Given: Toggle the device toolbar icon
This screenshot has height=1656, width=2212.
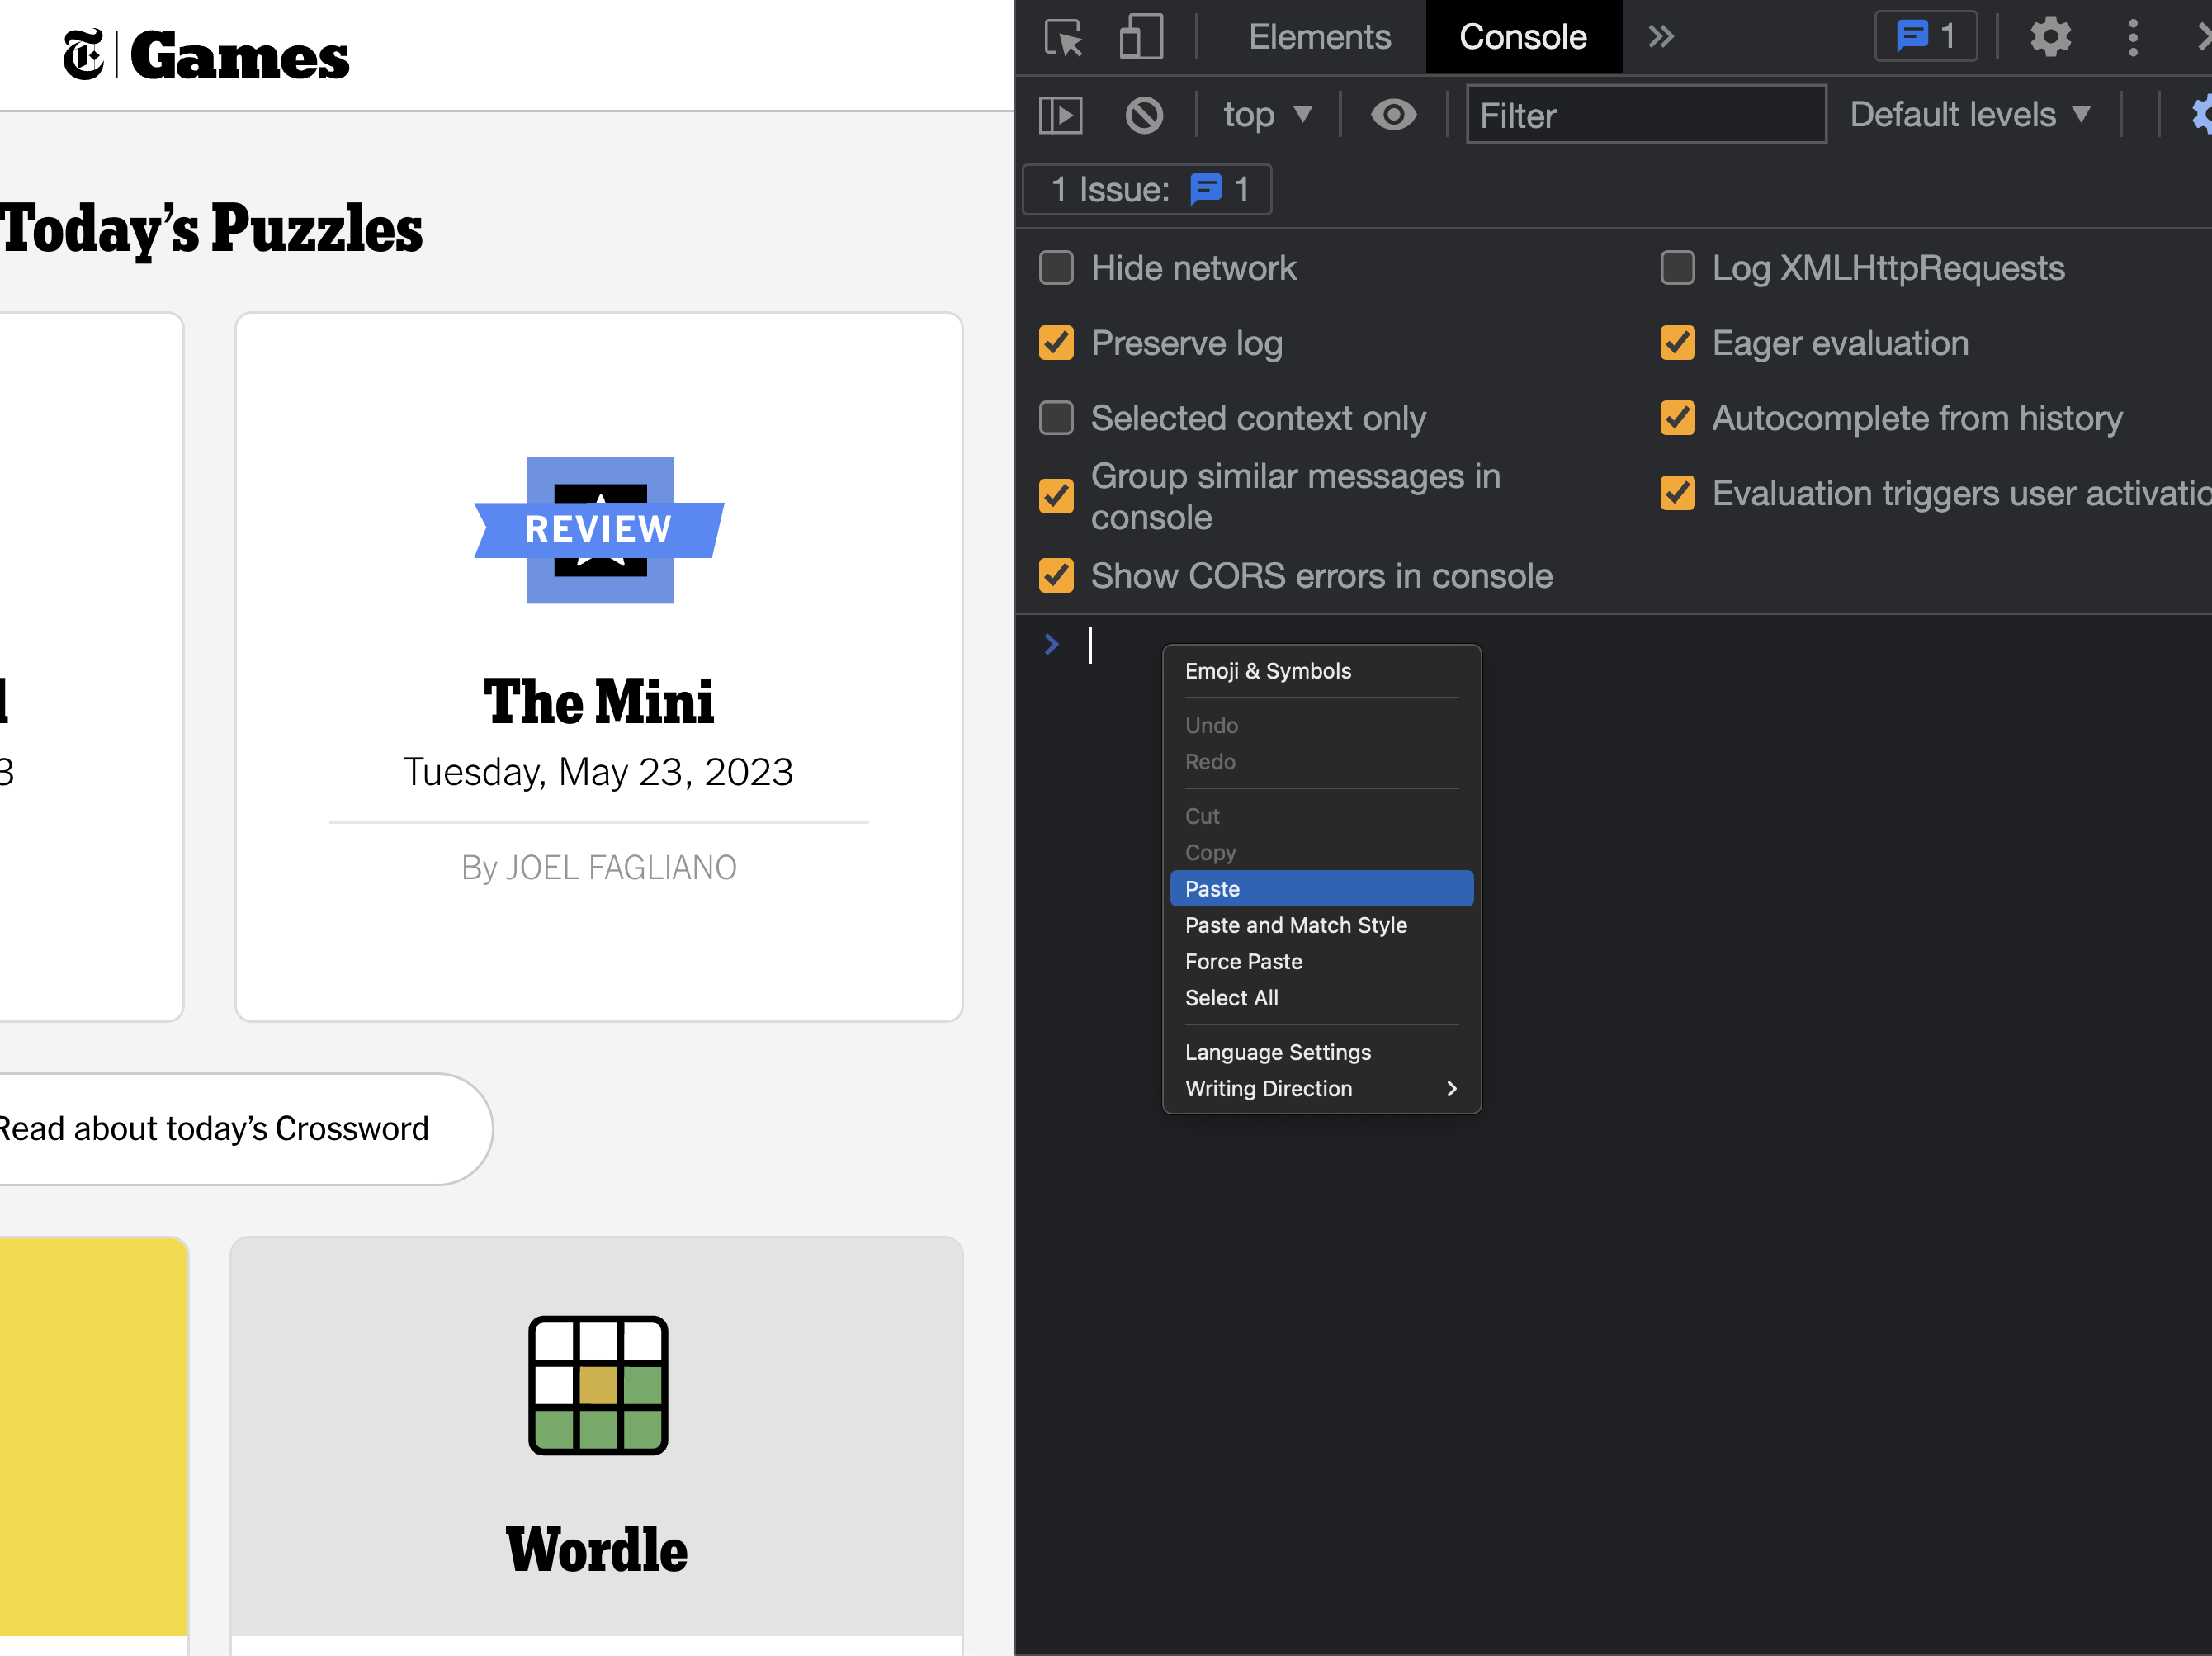Looking at the screenshot, I should [x=1140, y=38].
